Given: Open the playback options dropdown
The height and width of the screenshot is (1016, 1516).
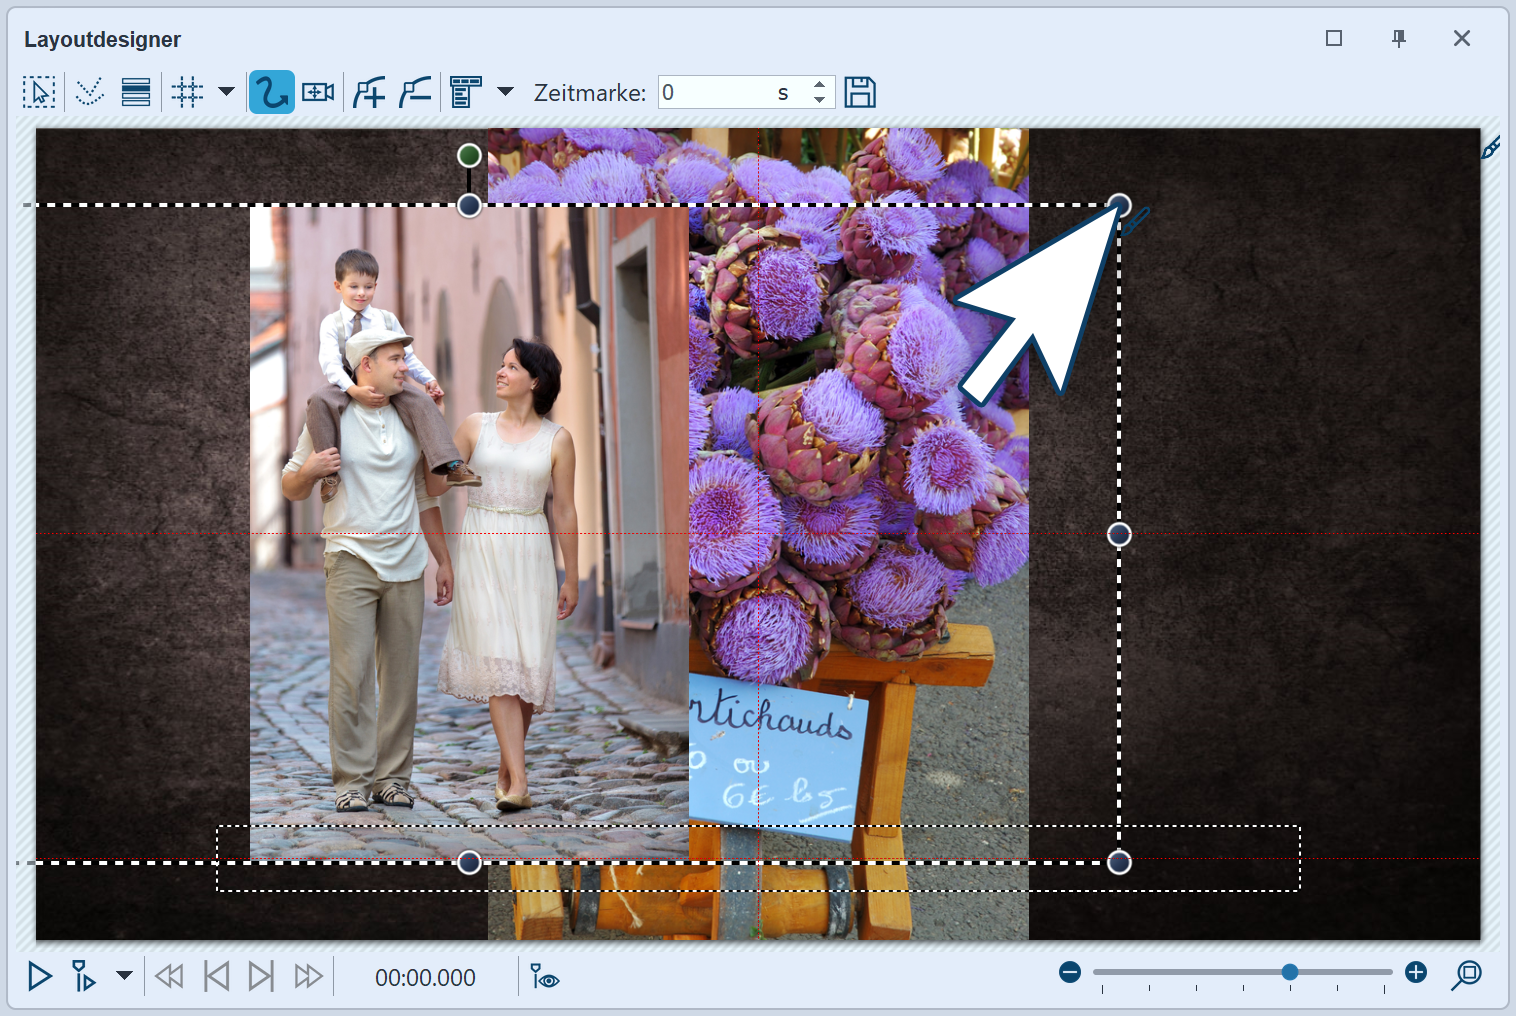Looking at the screenshot, I should (123, 977).
